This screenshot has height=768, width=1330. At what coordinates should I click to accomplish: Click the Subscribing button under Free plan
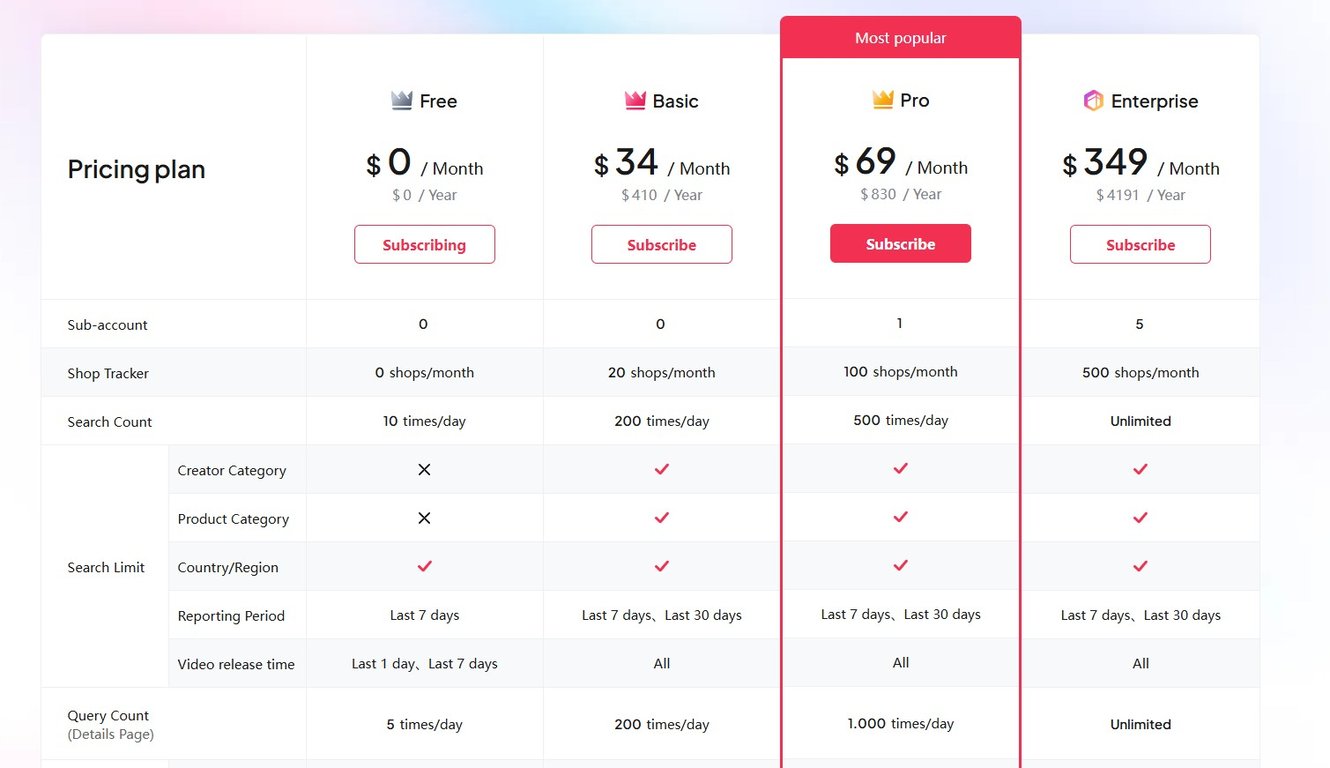pos(424,245)
